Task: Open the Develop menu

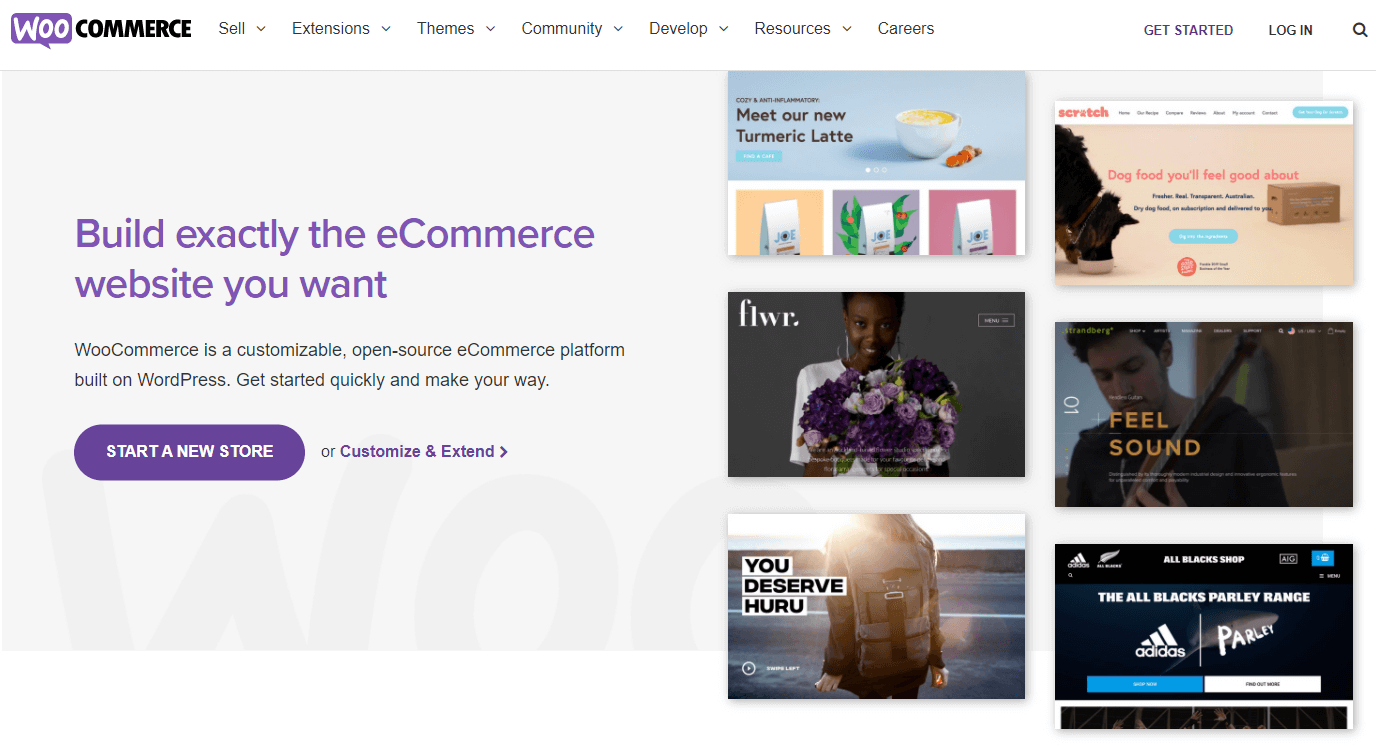Action: coord(678,28)
